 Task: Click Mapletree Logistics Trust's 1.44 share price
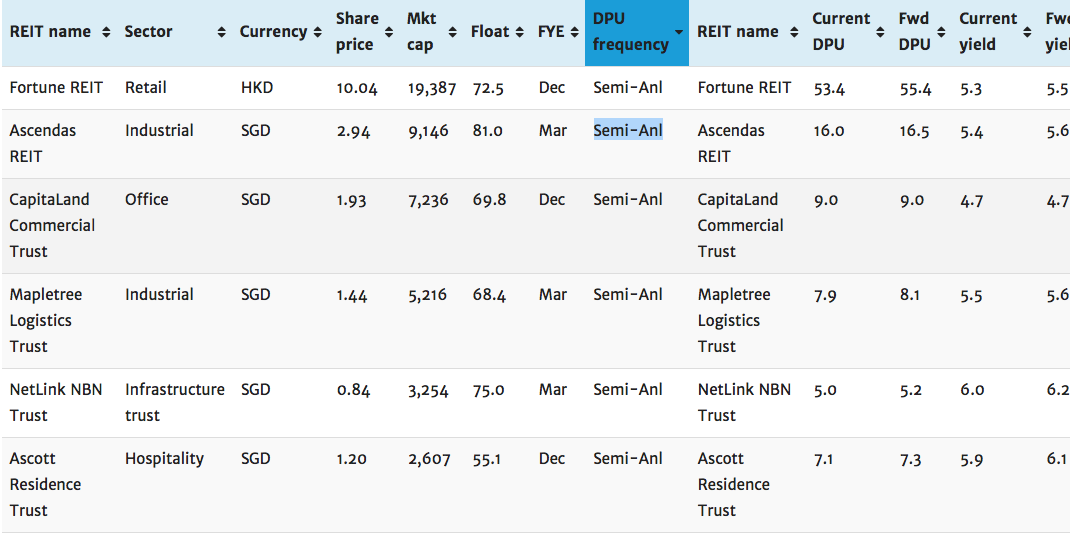[353, 295]
